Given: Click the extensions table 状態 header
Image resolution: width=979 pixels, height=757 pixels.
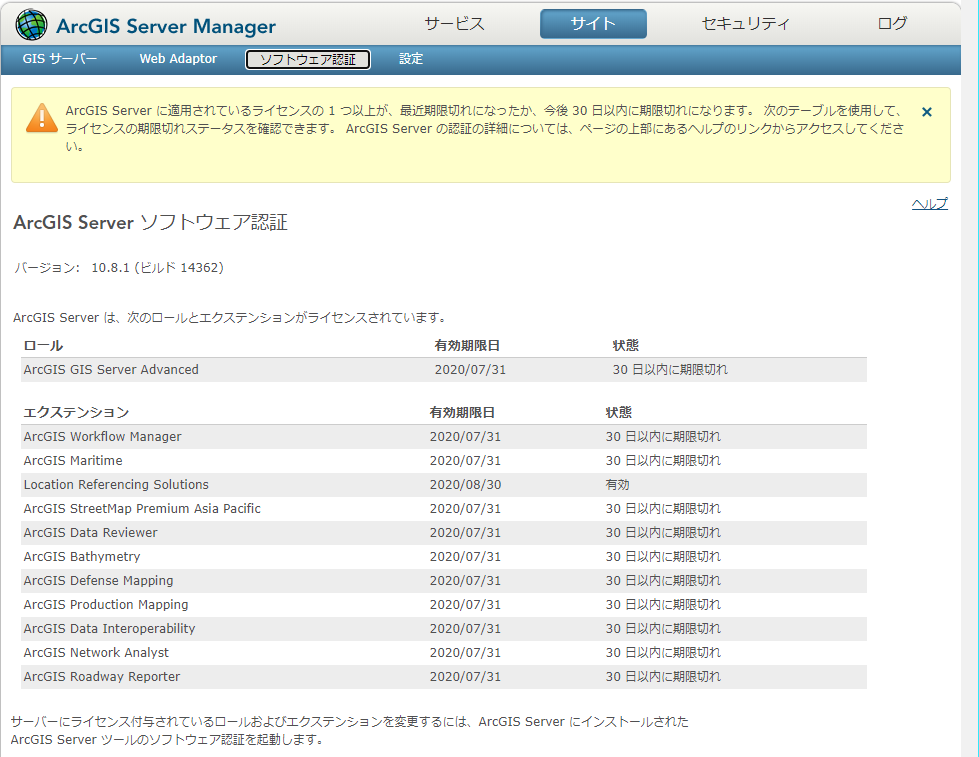Looking at the screenshot, I should tap(619, 412).
